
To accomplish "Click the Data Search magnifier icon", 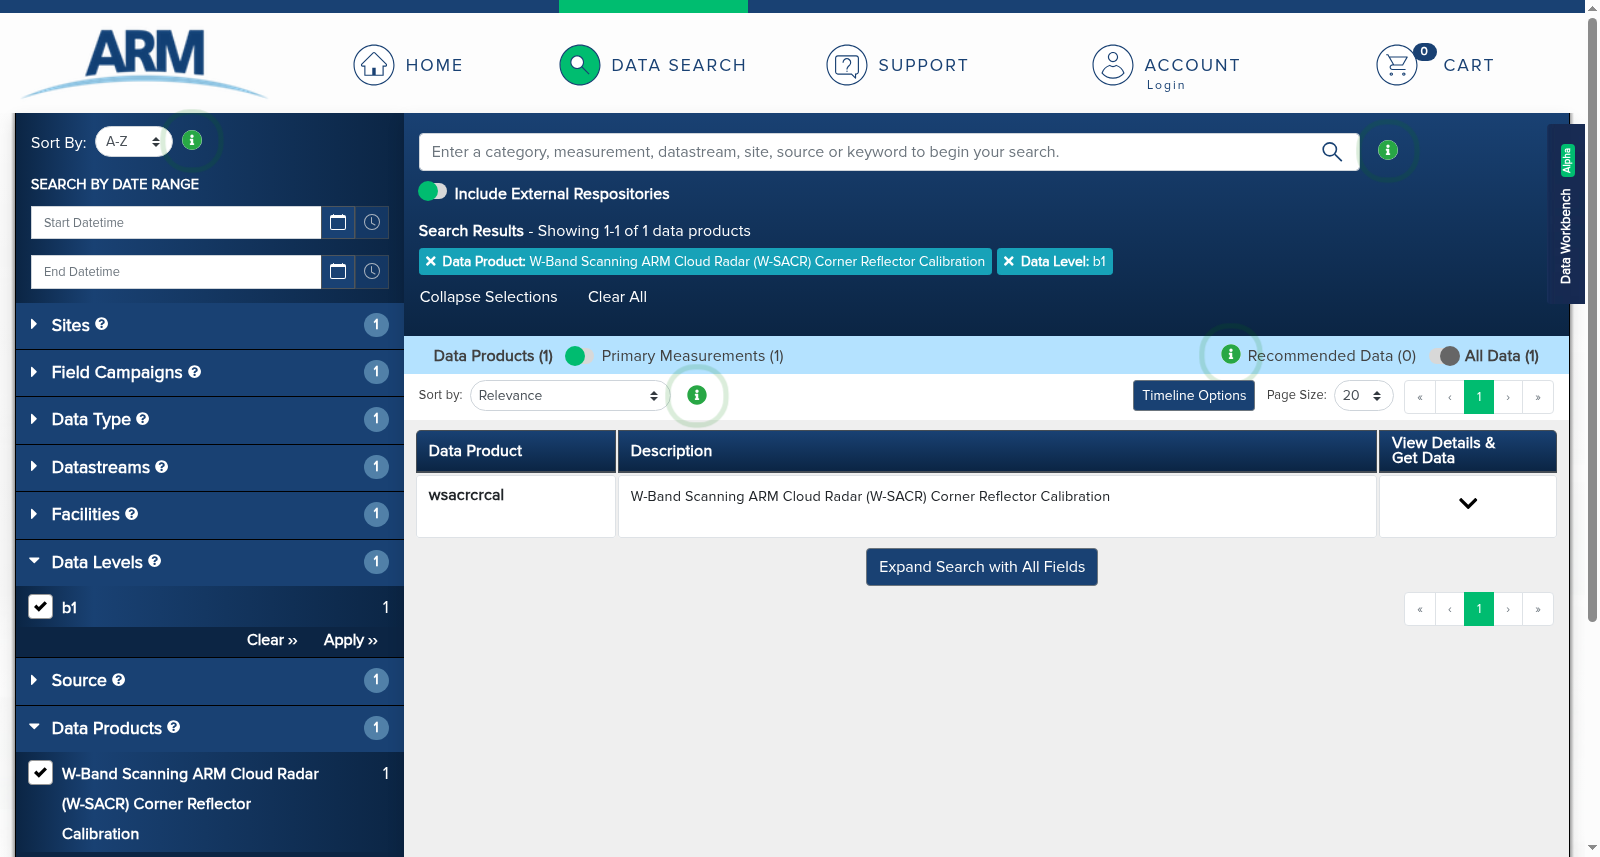I will (x=580, y=65).
